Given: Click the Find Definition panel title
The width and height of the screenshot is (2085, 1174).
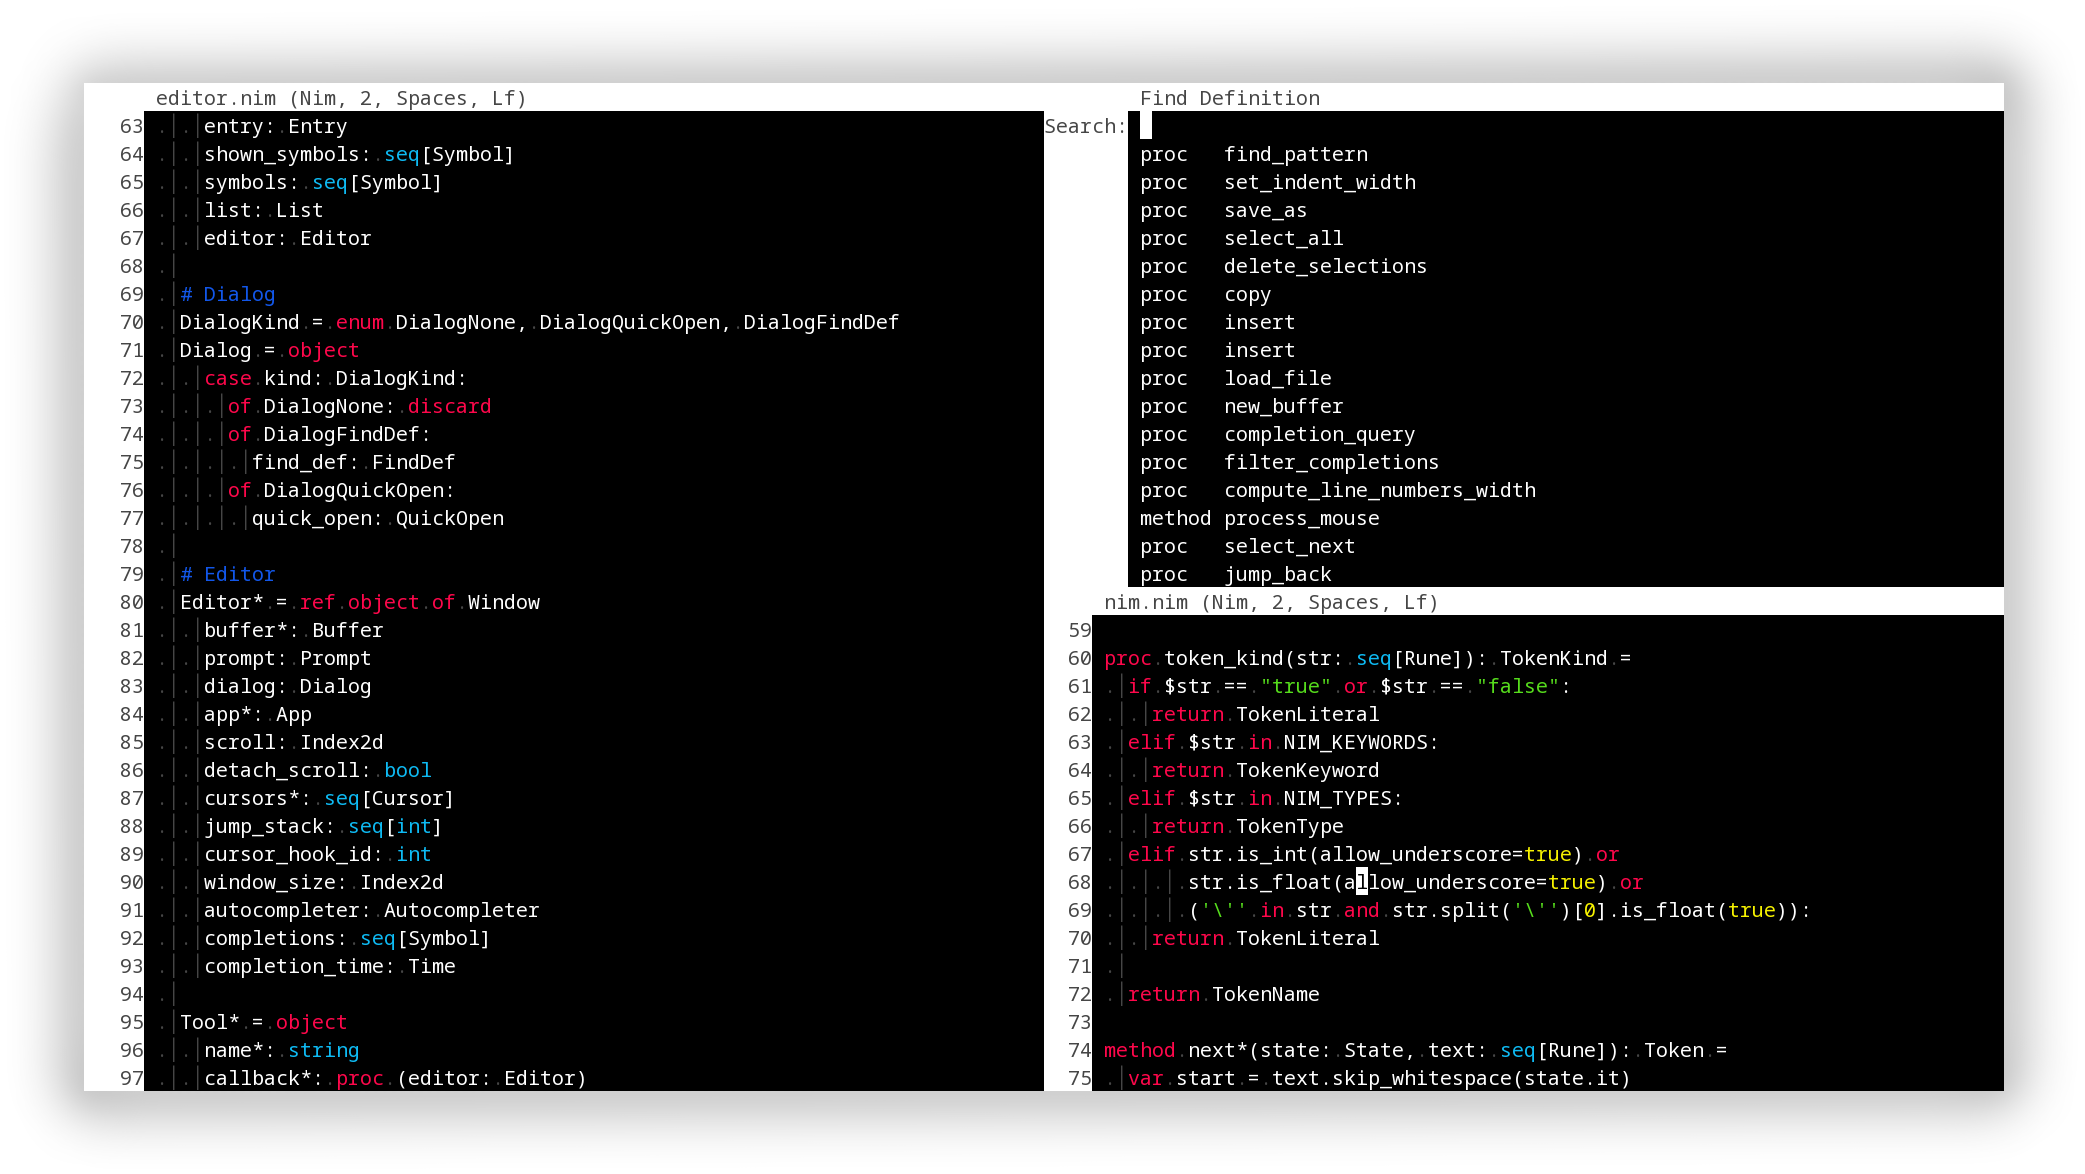Looking at the screenshot, I should coord(1229,98).
